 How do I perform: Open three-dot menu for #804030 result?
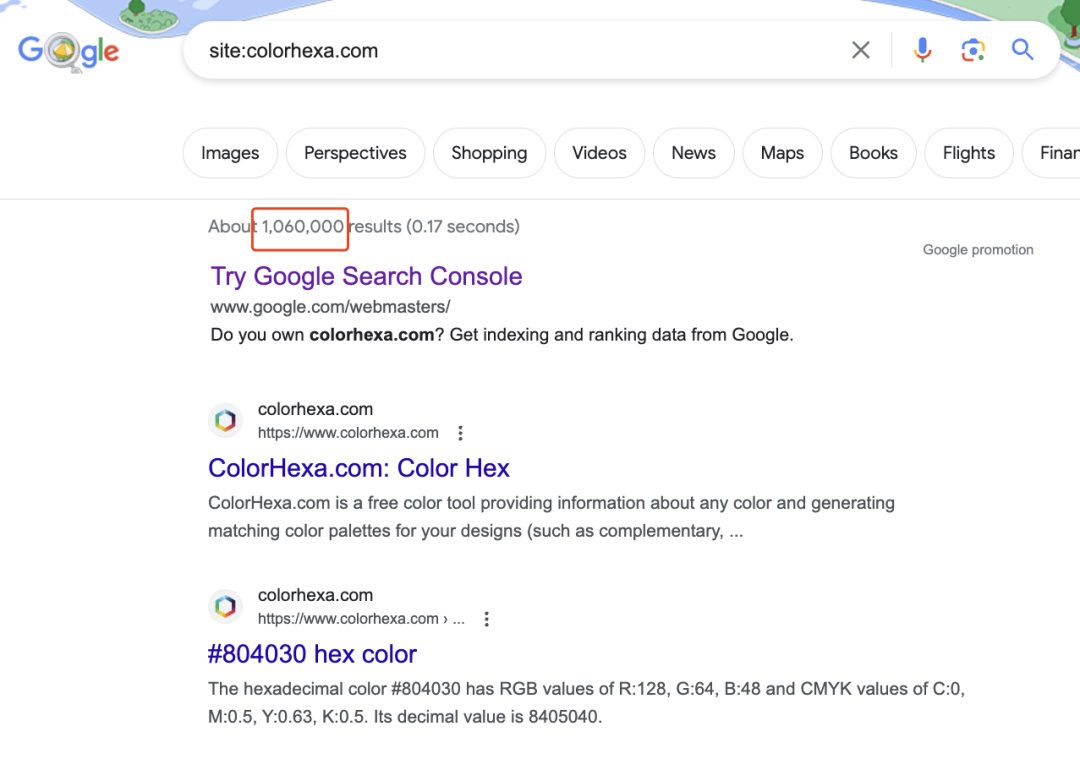pos(486,619)
